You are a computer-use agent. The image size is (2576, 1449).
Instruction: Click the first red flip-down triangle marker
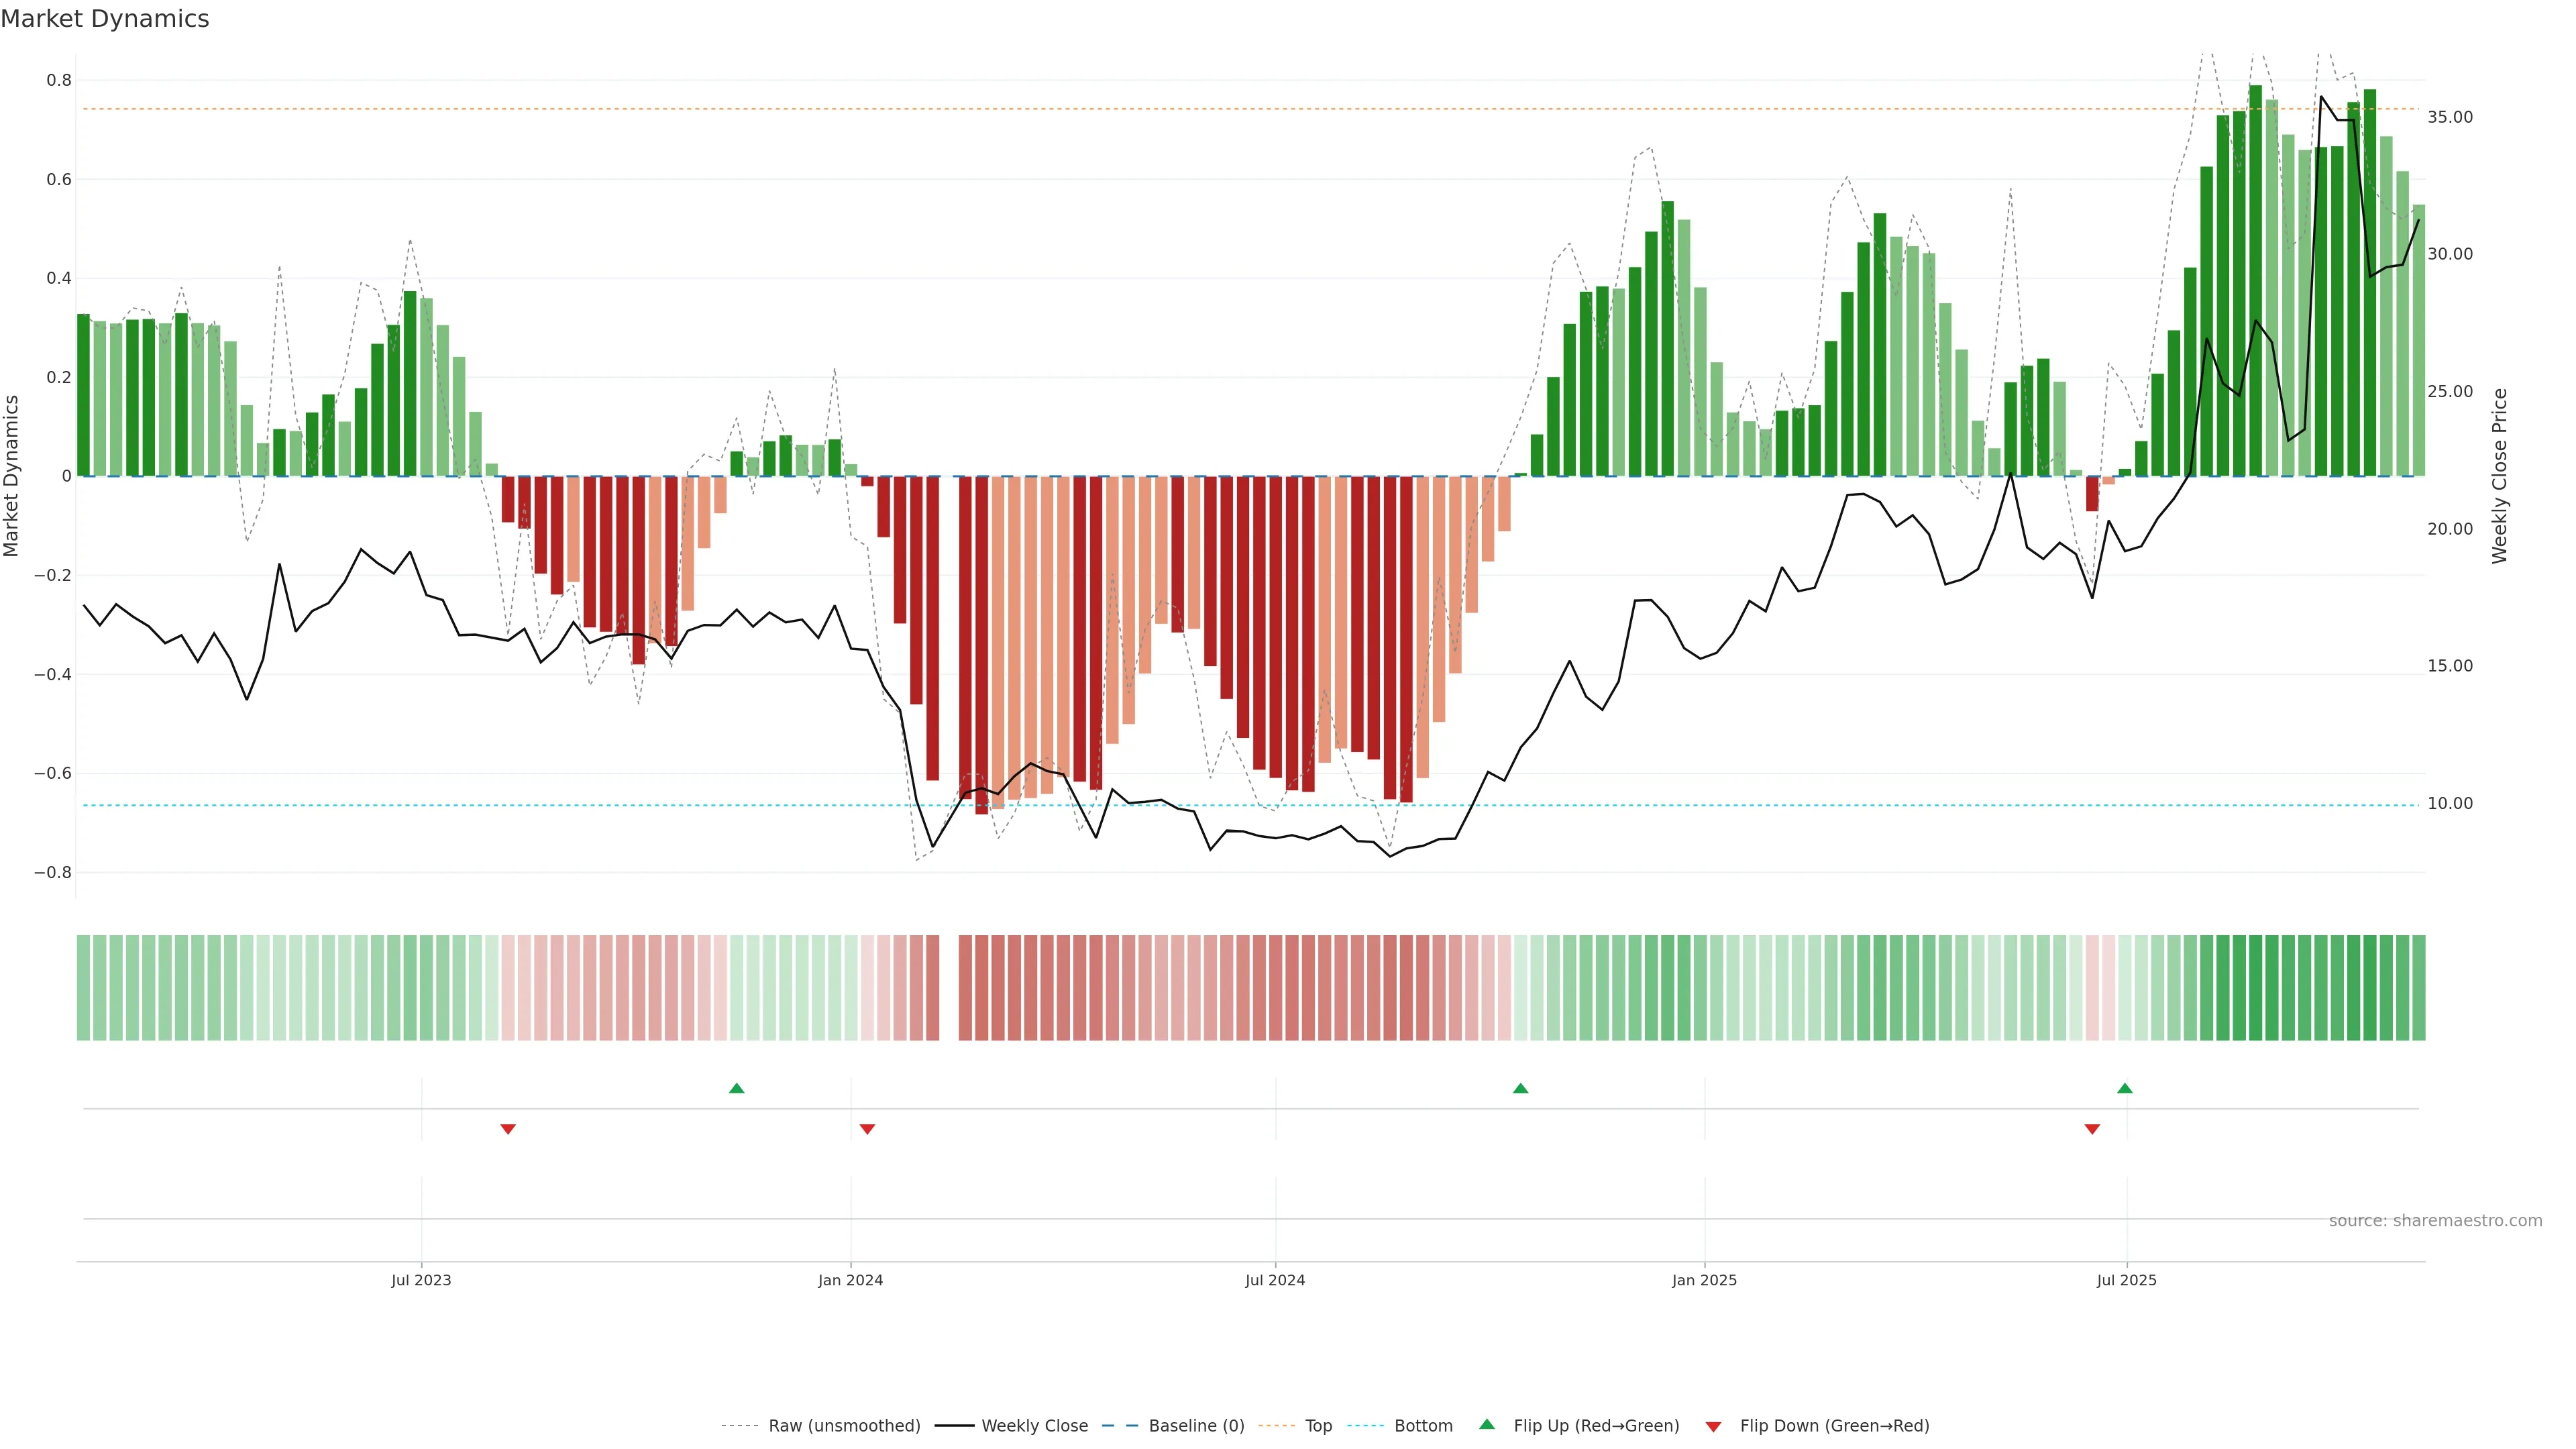pos(508,1129)
